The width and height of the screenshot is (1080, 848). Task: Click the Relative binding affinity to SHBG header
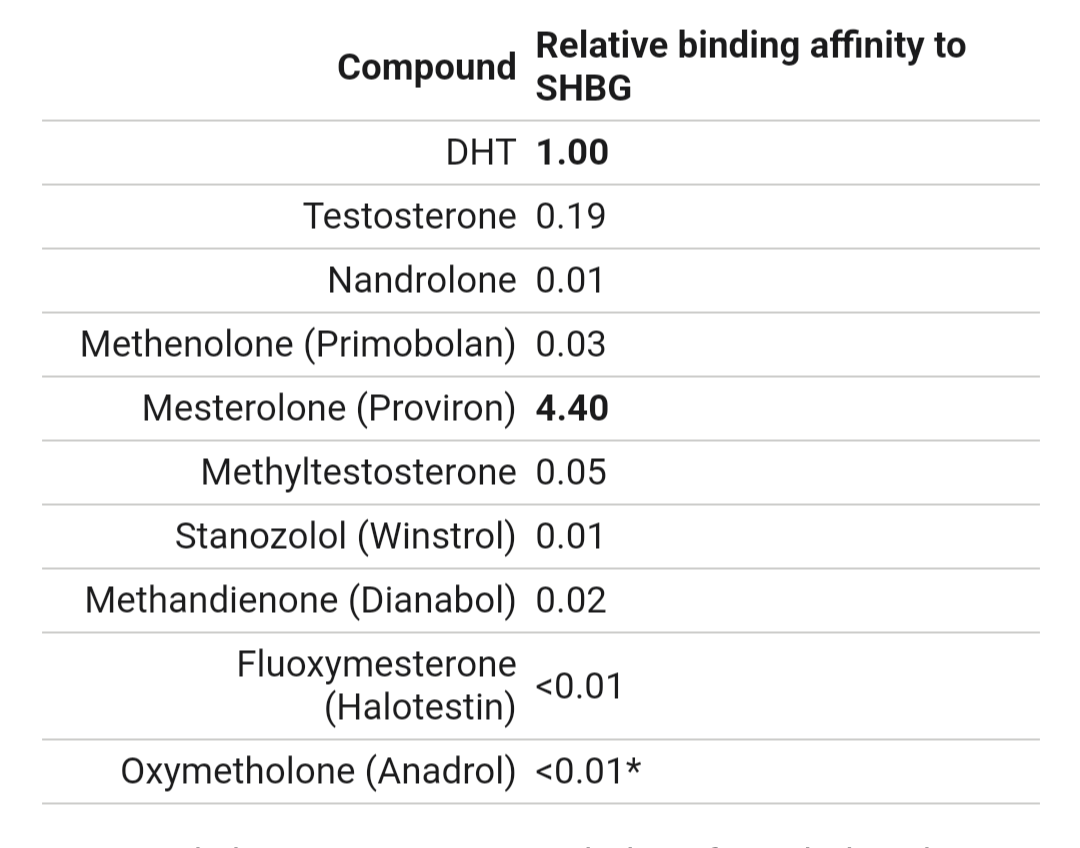750,67
